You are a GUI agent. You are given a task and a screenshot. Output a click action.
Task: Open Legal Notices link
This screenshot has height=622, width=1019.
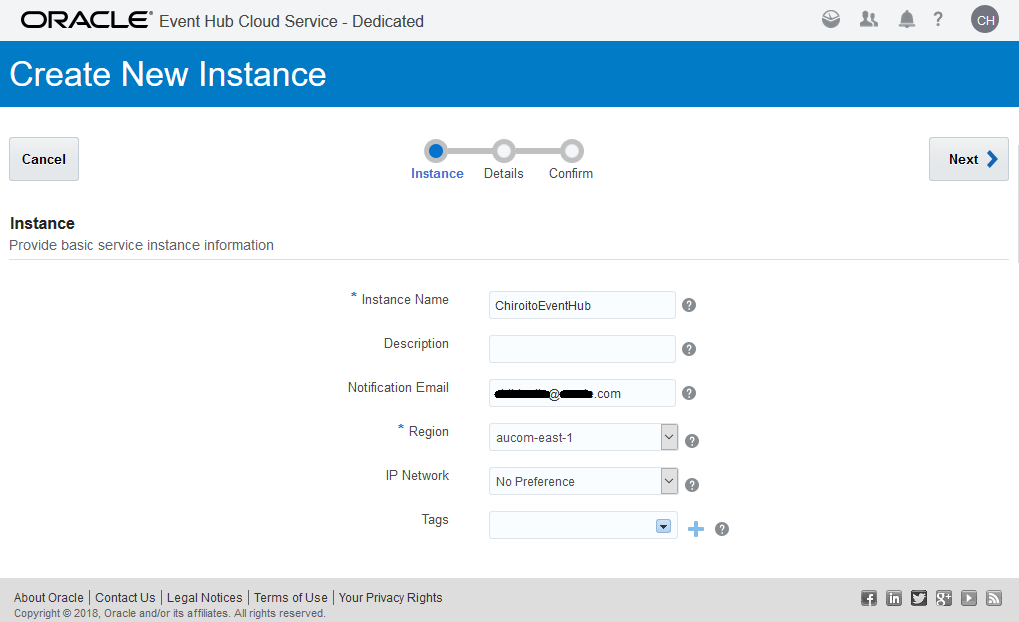(205, 597)
